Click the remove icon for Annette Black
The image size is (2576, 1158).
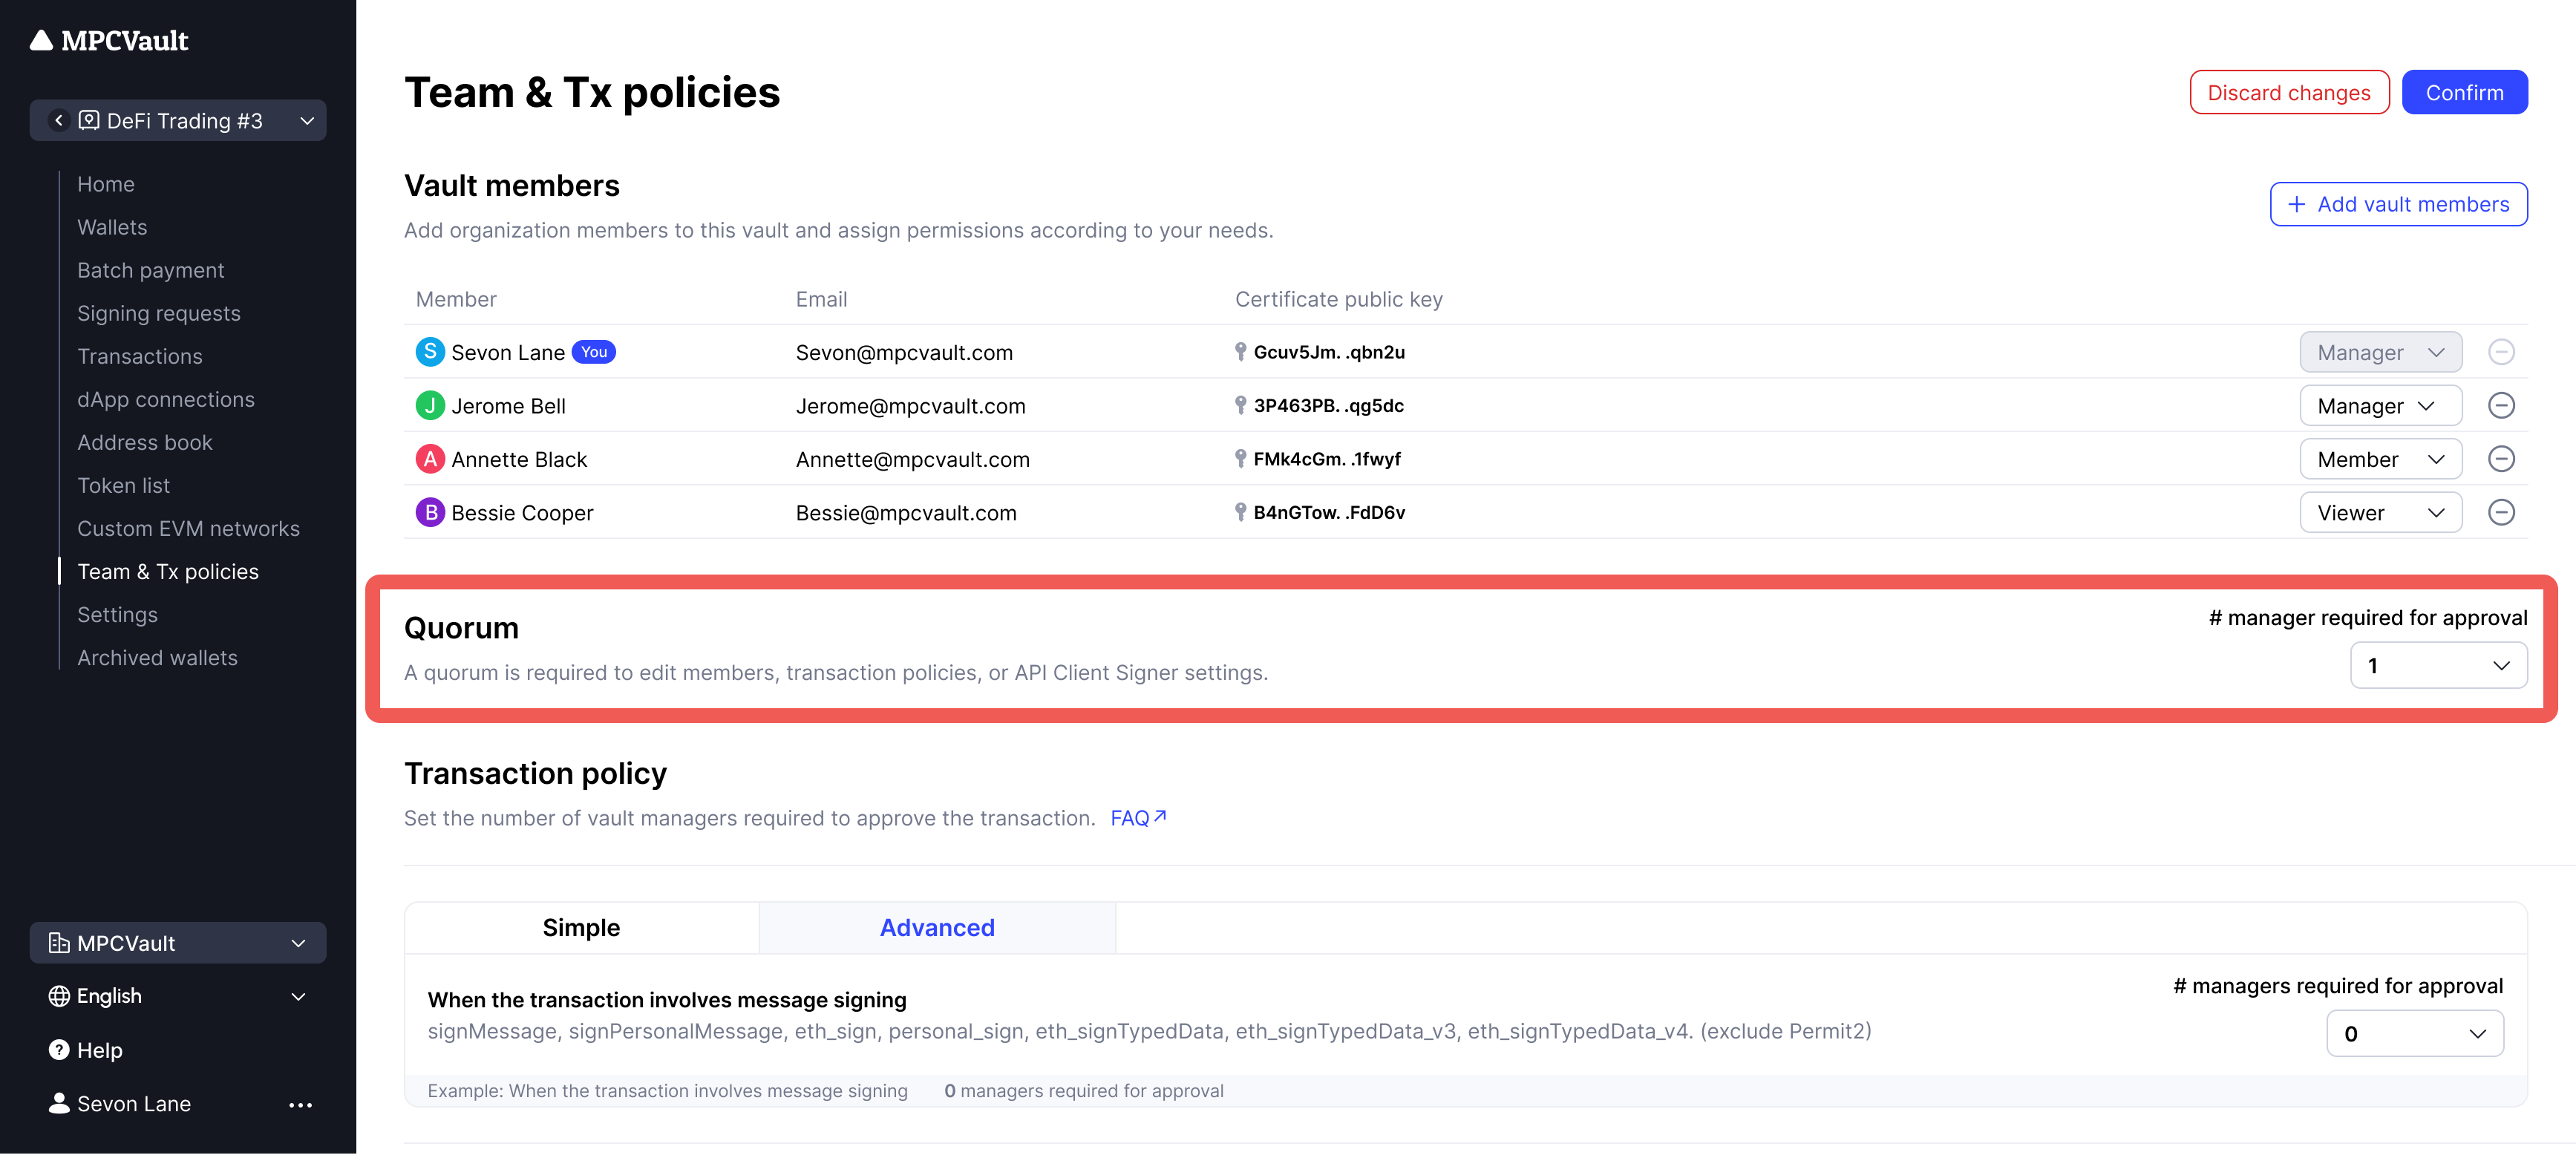[x=2500, y=459]
